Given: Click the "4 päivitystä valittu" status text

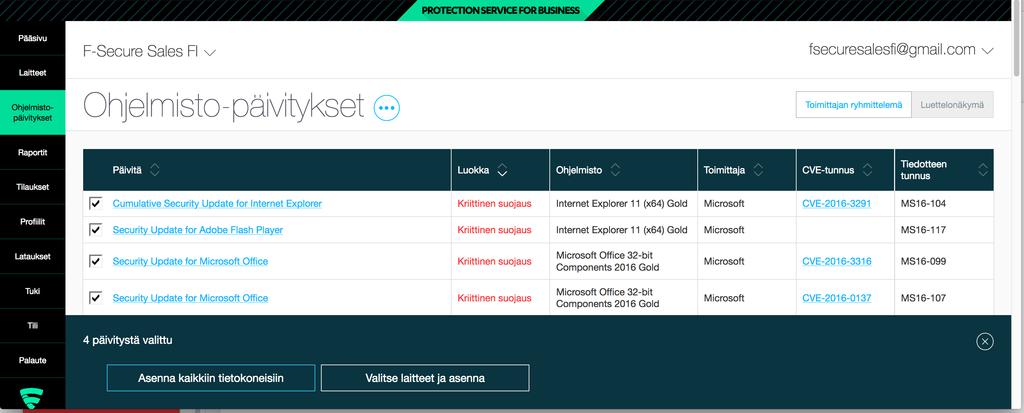Looking at the screenshot, I should coord(128,340).
